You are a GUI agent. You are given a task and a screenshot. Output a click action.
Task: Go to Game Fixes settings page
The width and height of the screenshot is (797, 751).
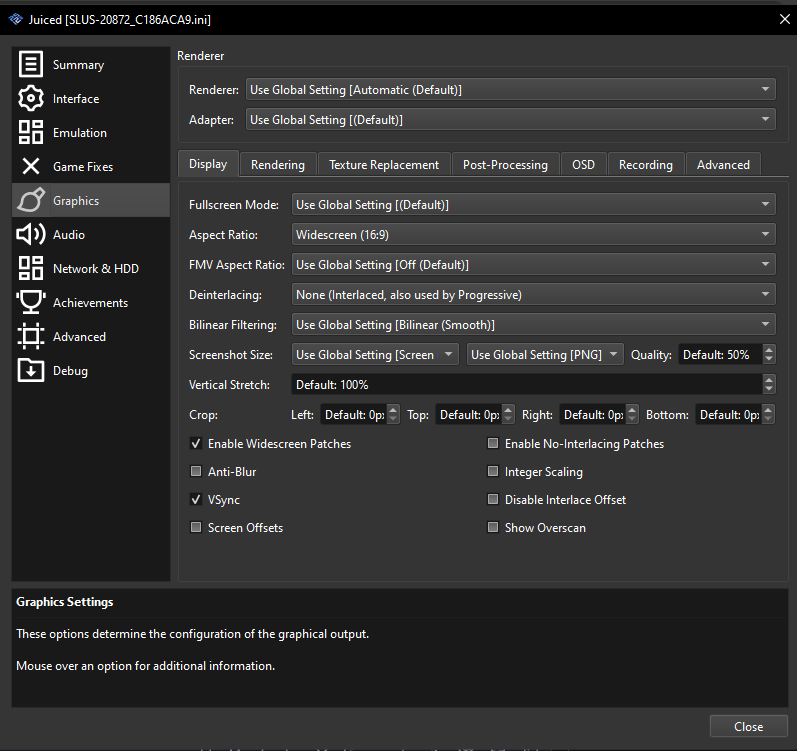(x=91, y=167)
